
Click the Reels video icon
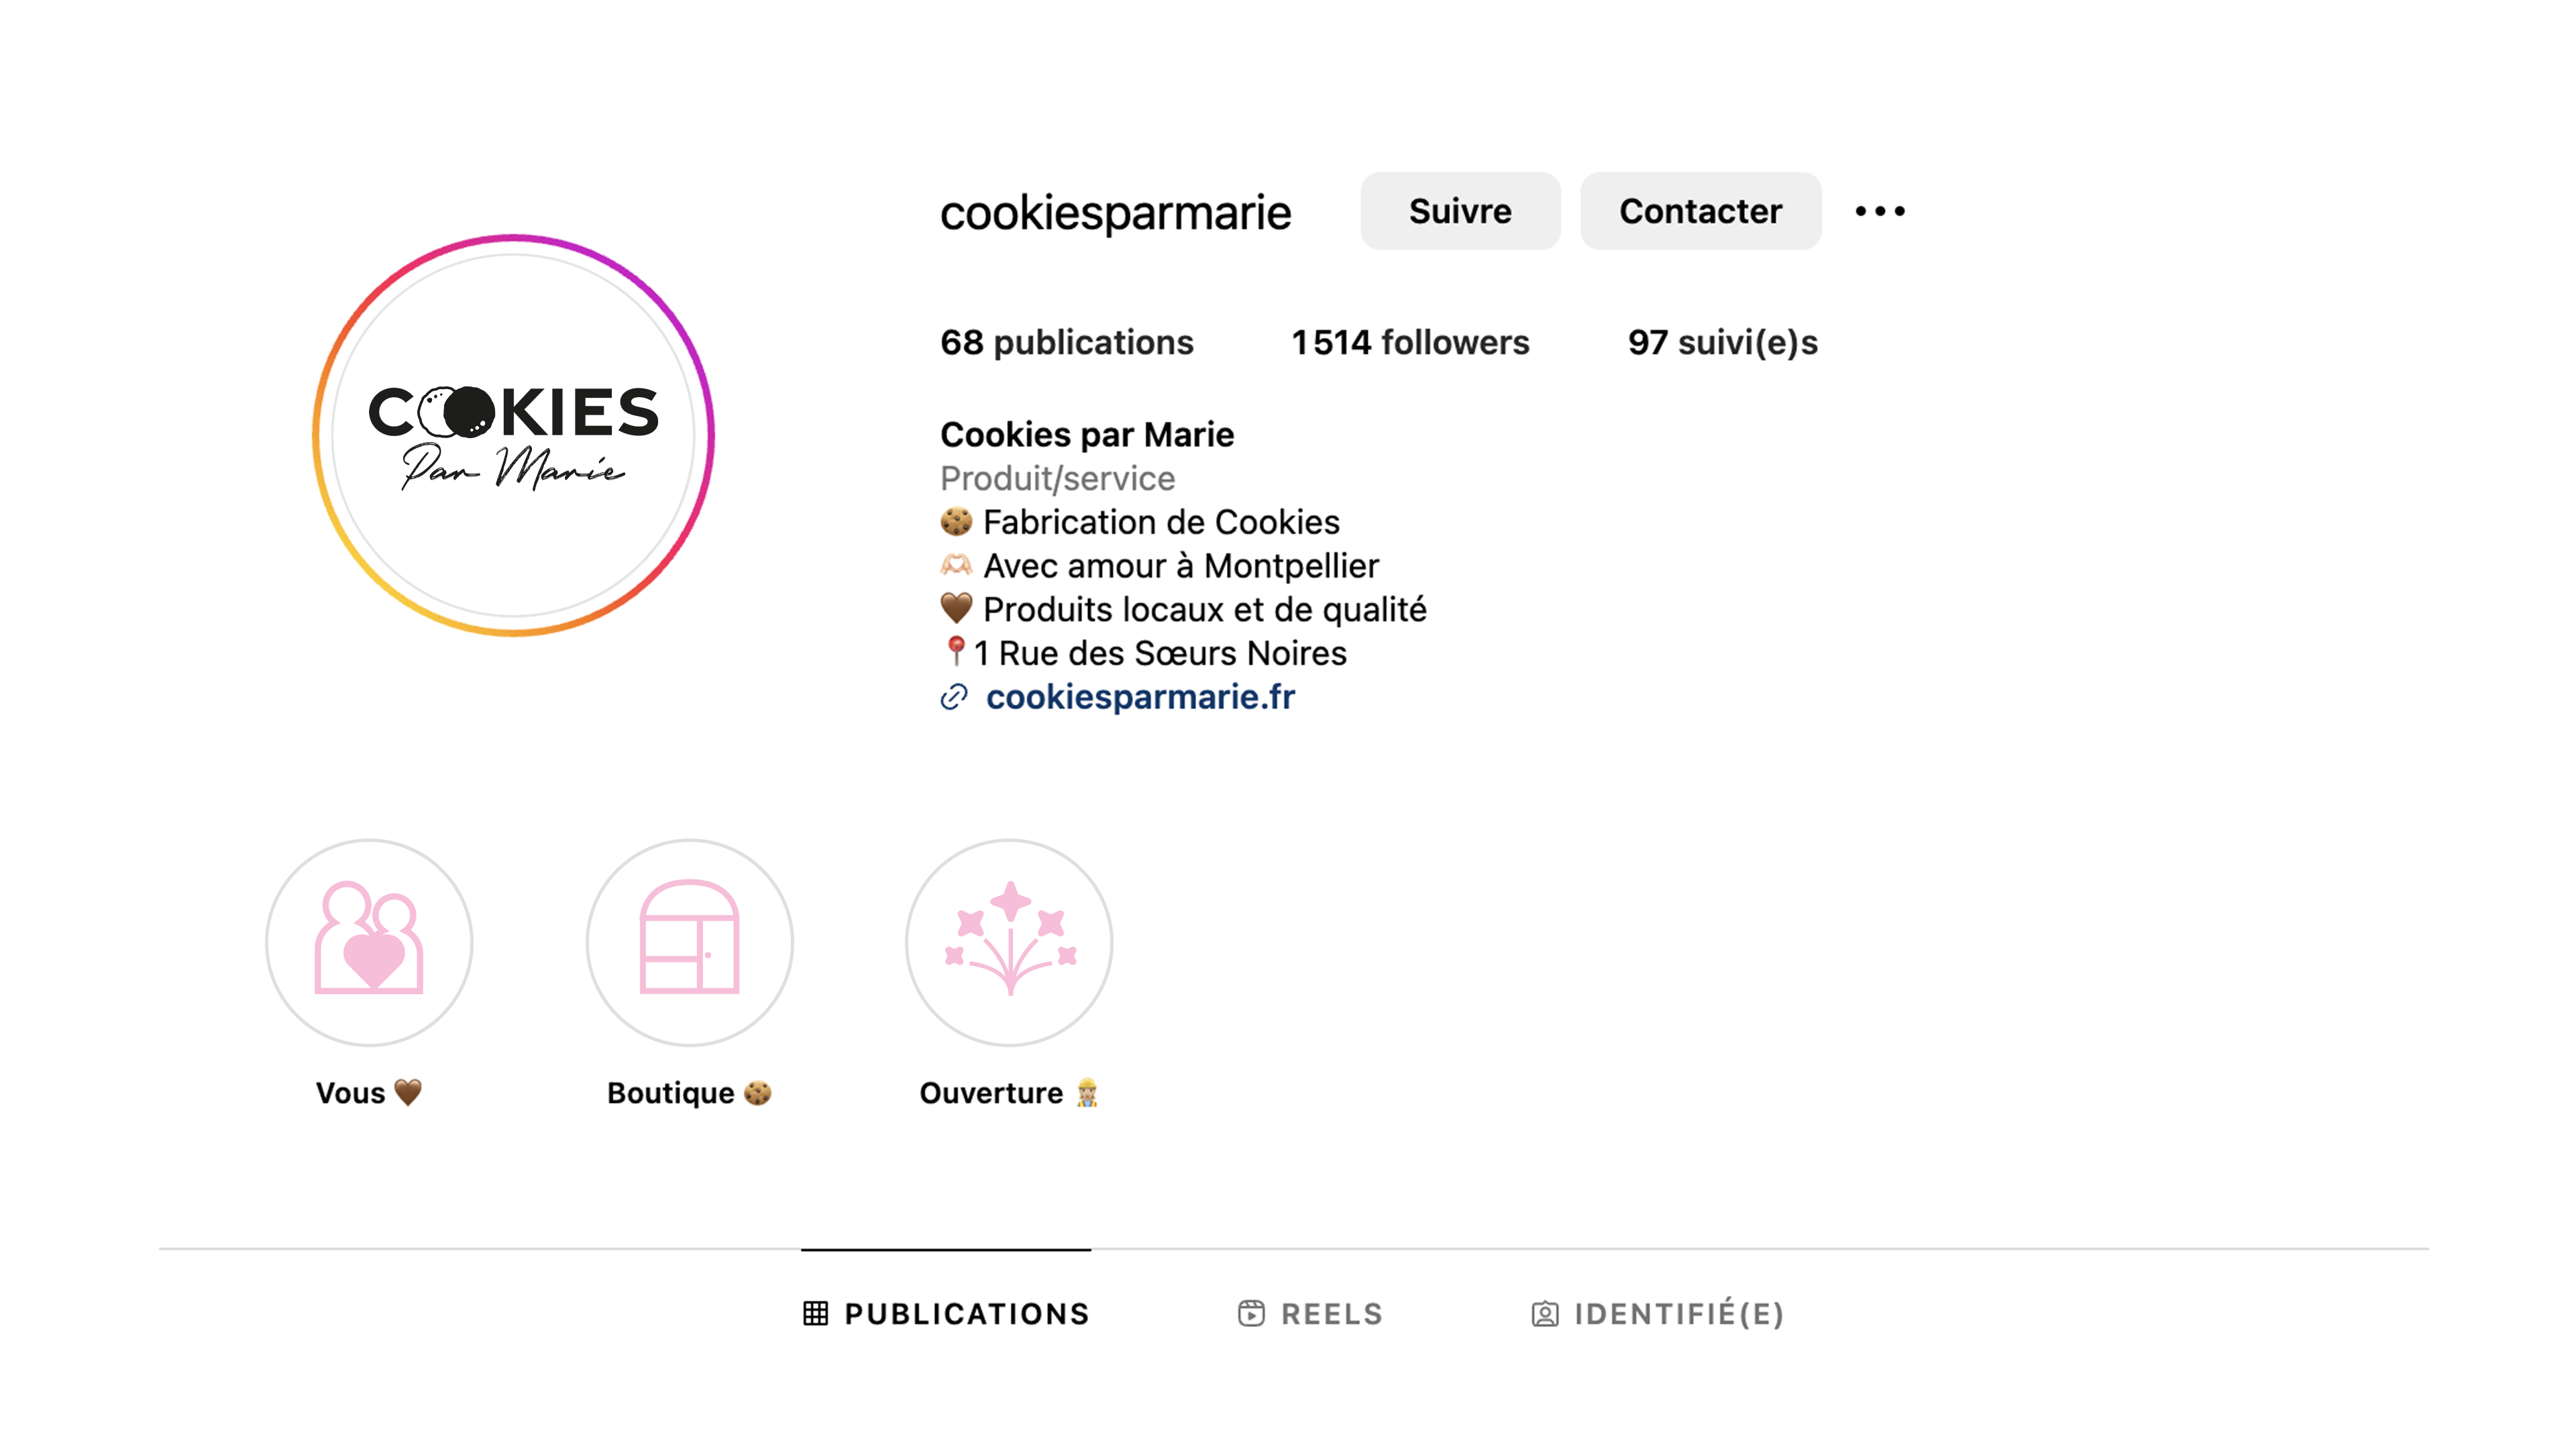pyautogui.click(x=1251, y=1313)
